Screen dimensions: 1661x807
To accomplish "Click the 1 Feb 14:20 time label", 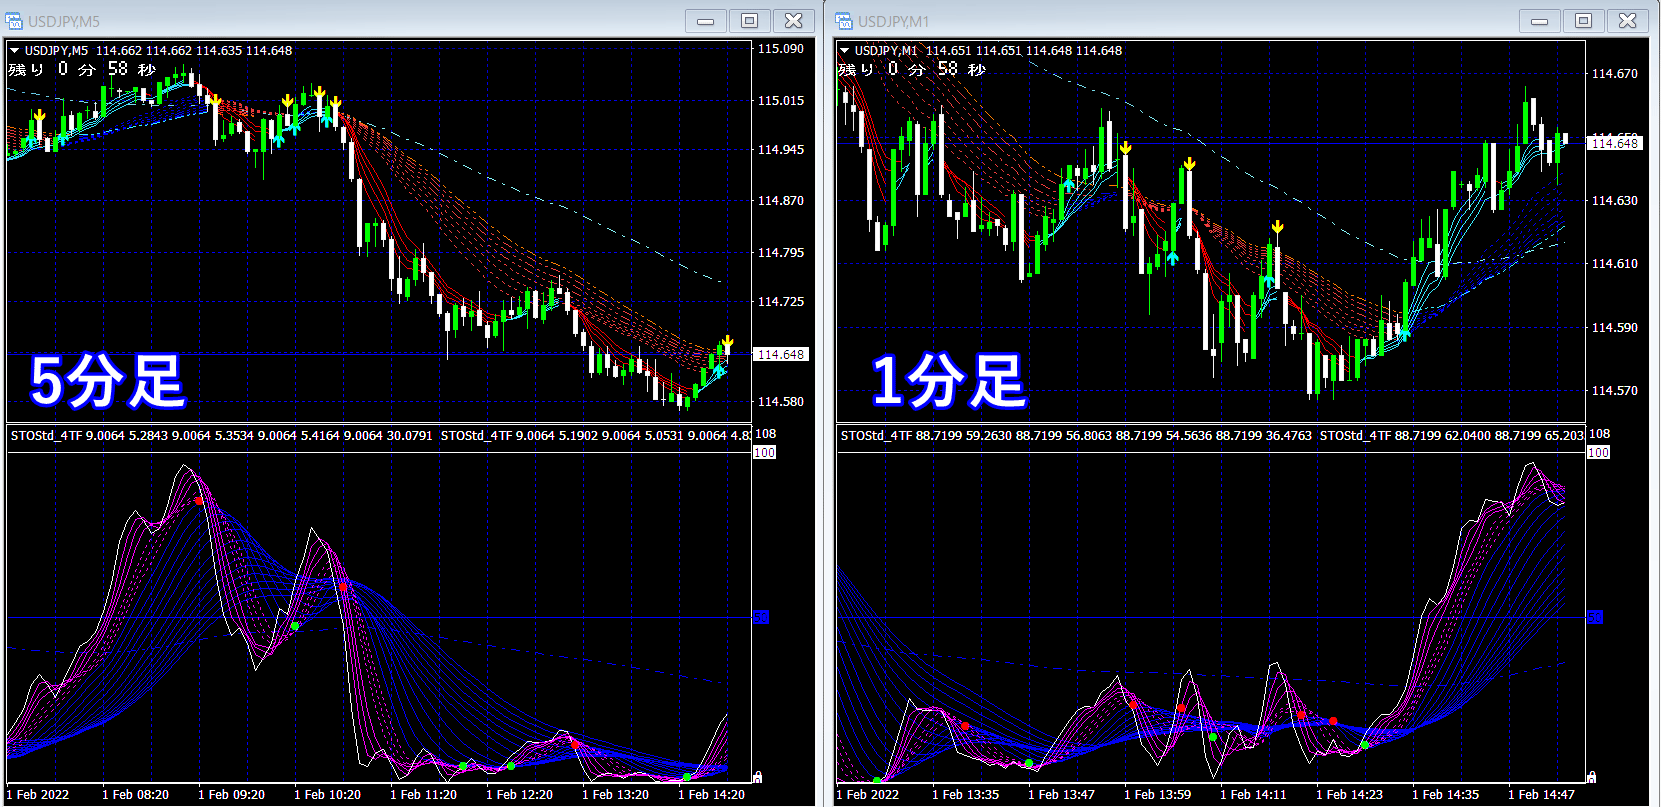I will pyautogui.click(x=711, y=795).
